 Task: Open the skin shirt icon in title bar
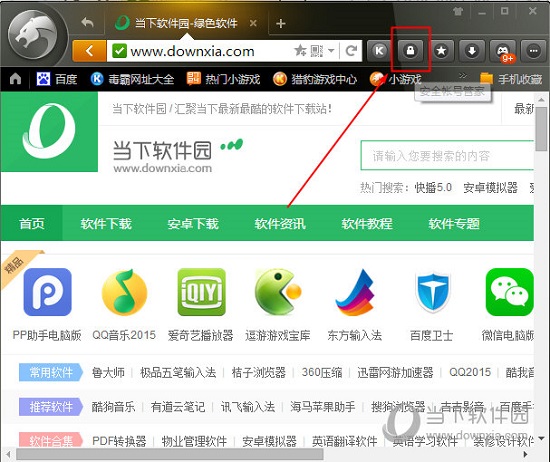[x=458, y=11]
